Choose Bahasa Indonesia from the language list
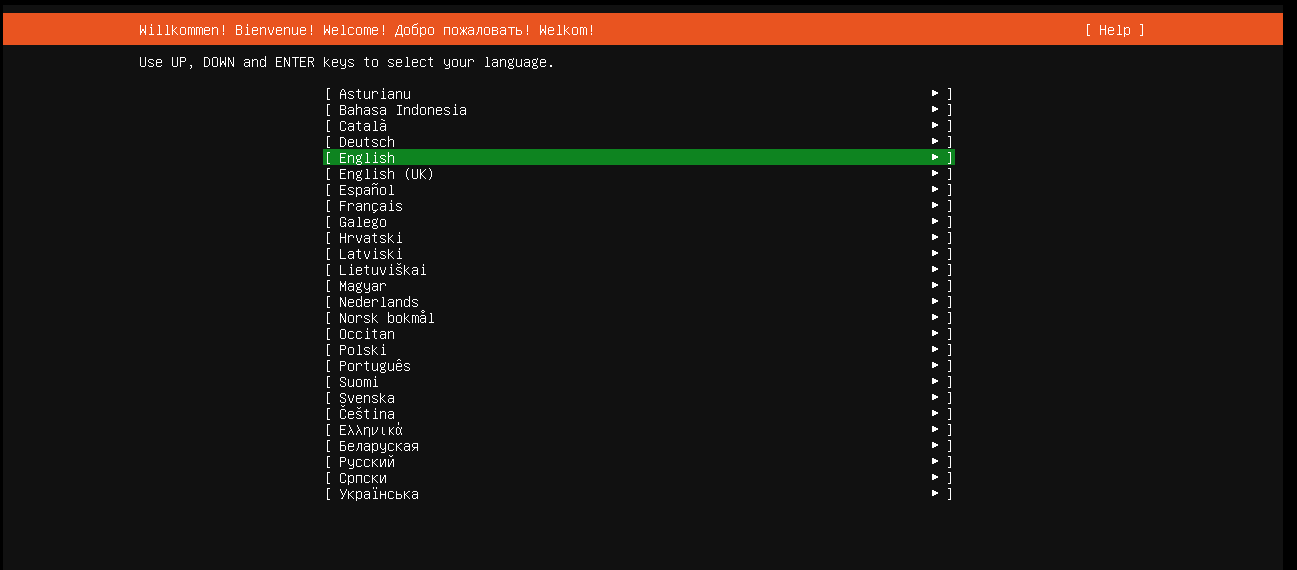1297x570 pixels. [x=639, y=110]
